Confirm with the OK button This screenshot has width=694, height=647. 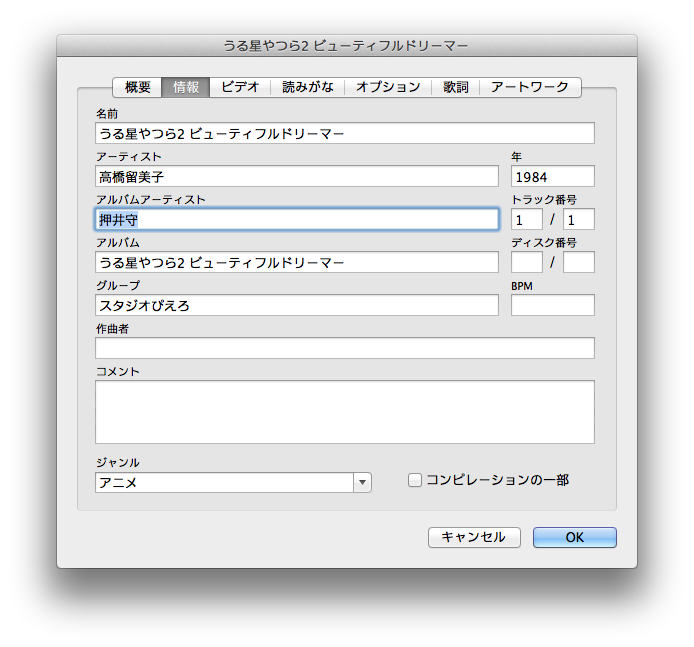coord(574,537)
